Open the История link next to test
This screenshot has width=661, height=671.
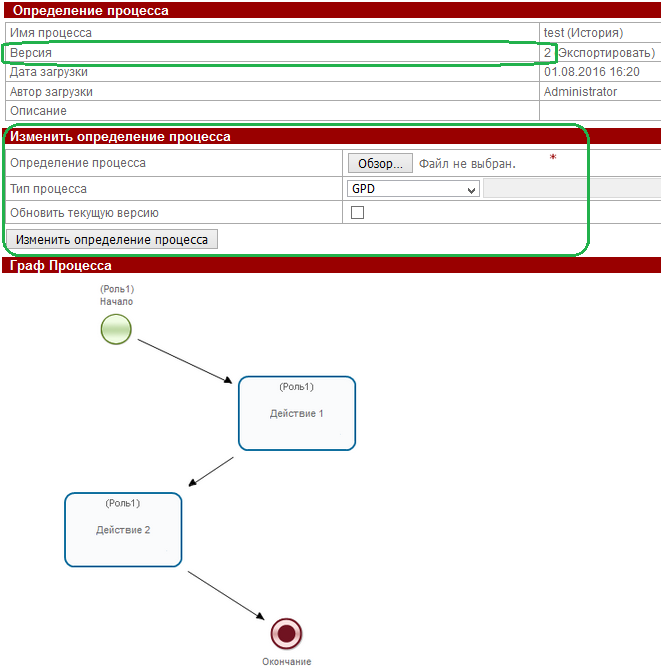point(595,33)
